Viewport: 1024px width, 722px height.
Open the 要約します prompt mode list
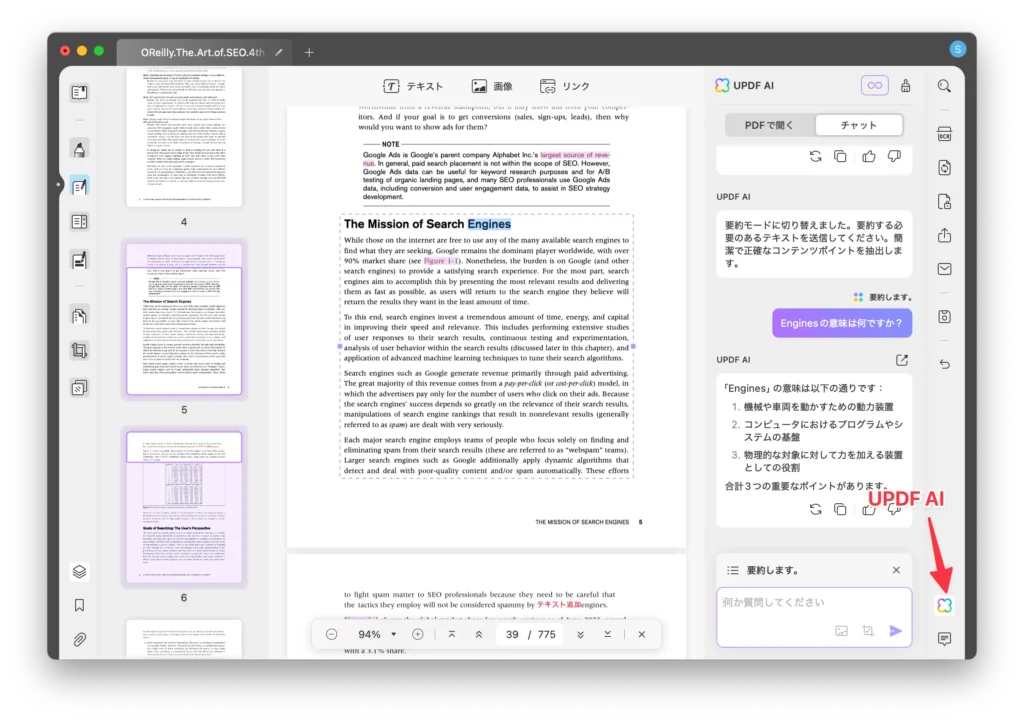coord(733,570)
